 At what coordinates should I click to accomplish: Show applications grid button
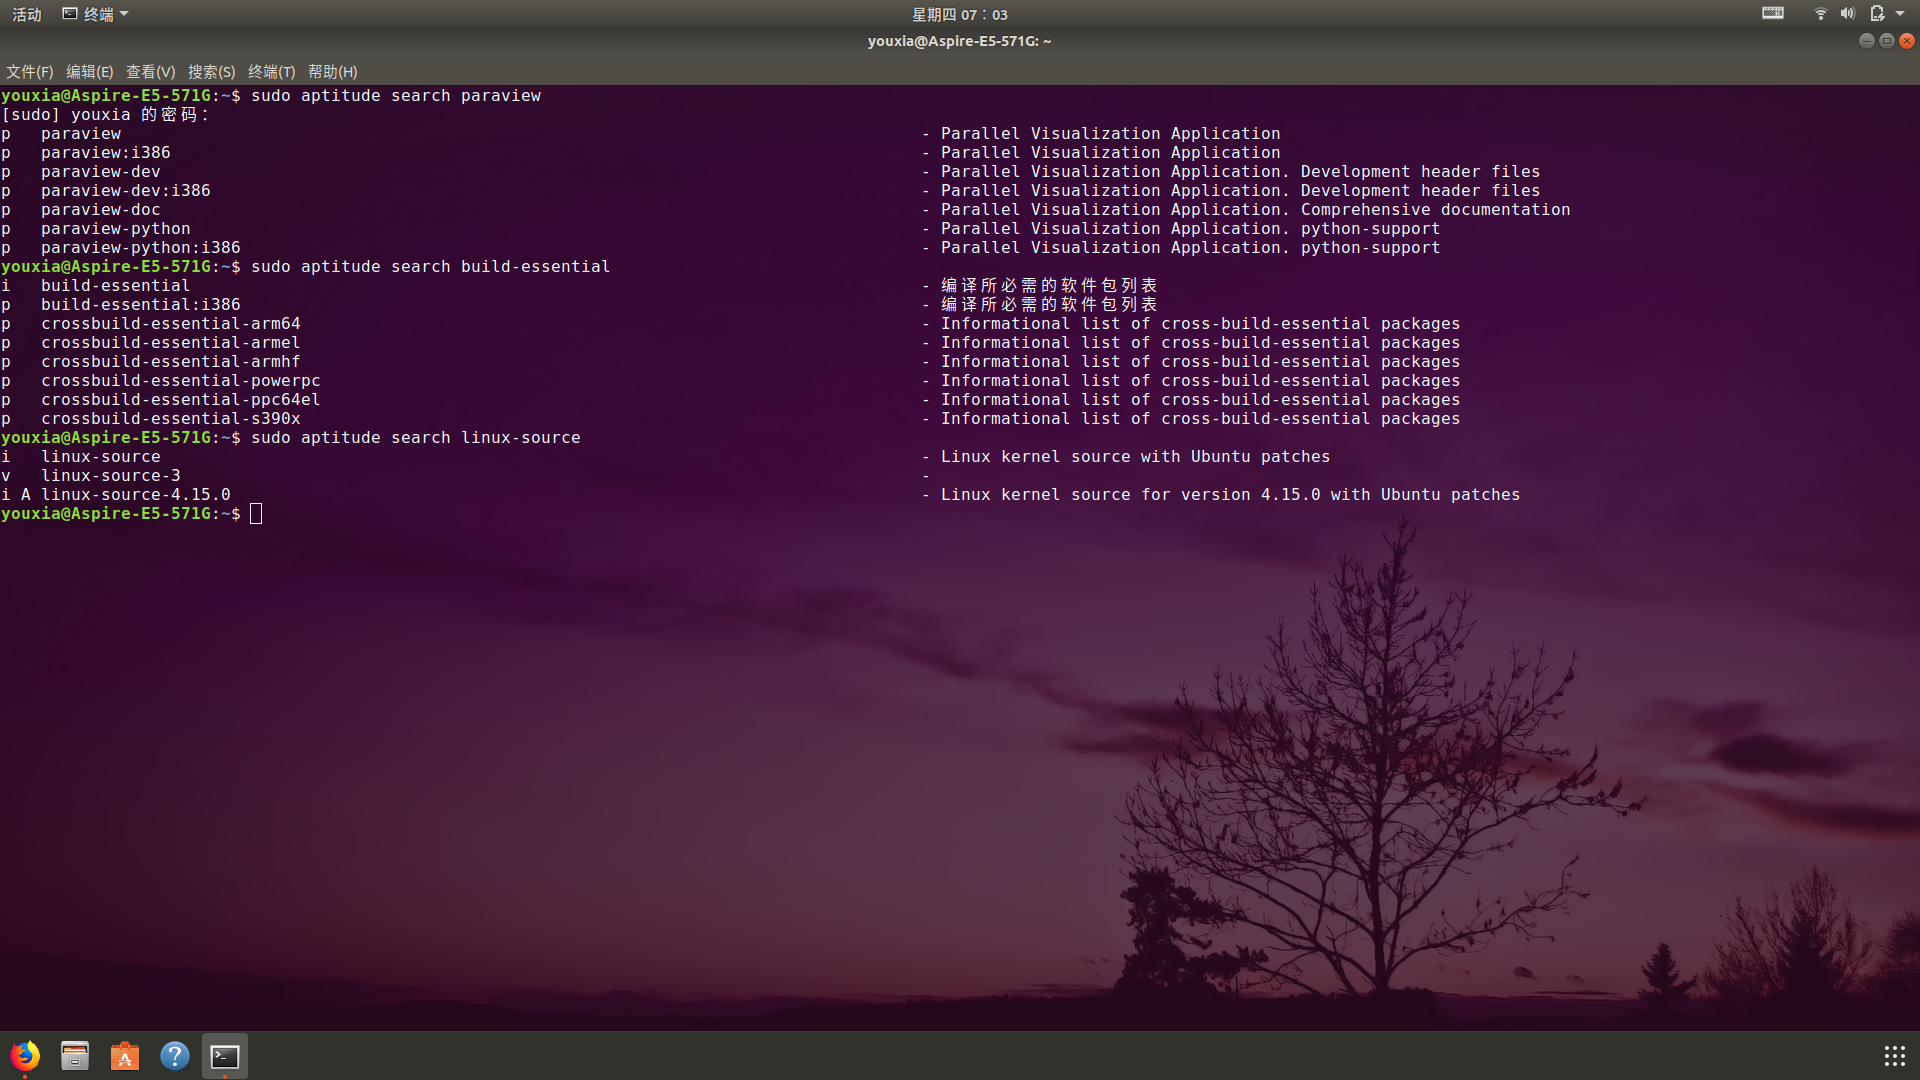coord(1894,1056)
